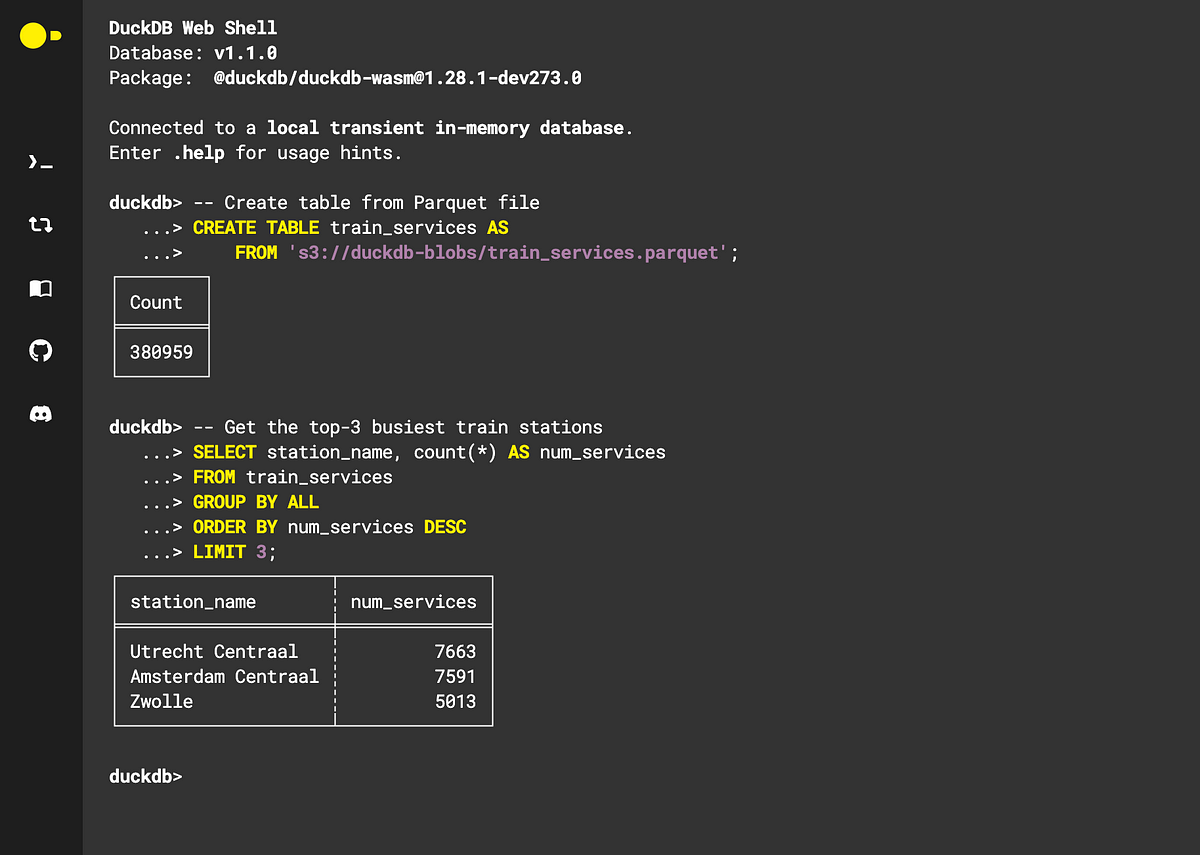
Task: Click the empty duckdb> prompt line
Action: [x=146, y=776]
